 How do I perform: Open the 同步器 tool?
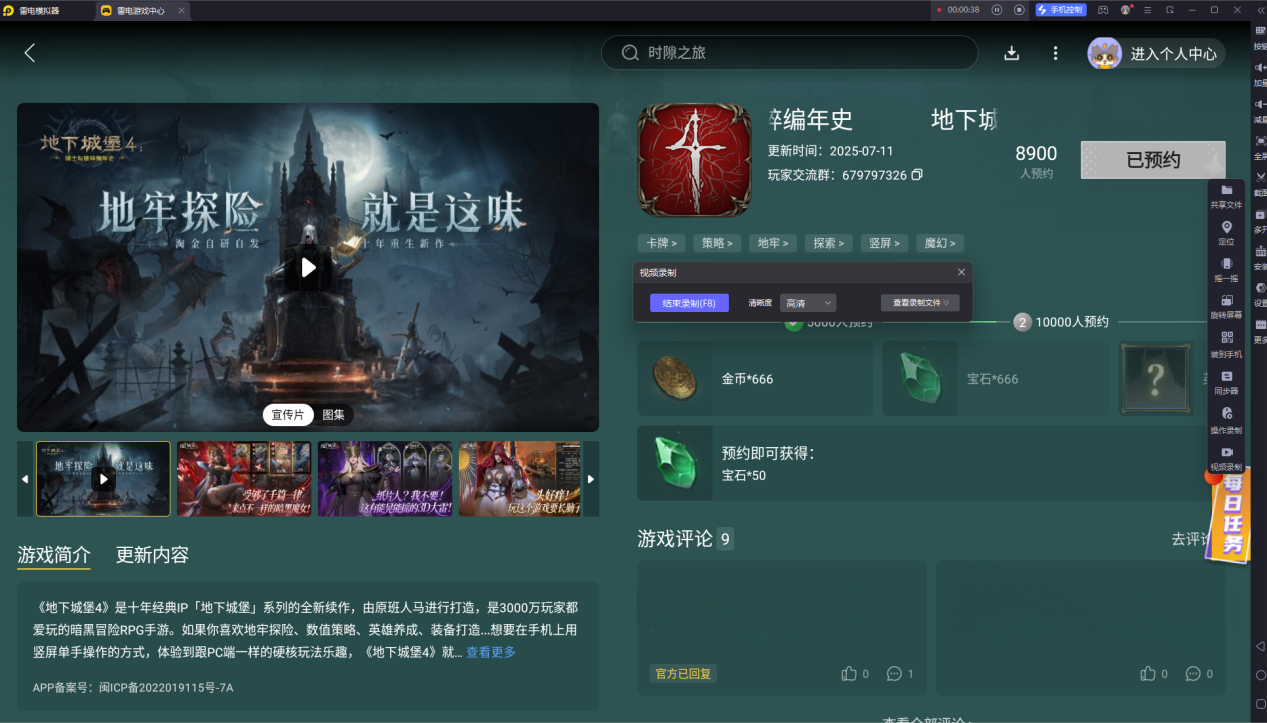[x=1226, y=383]
